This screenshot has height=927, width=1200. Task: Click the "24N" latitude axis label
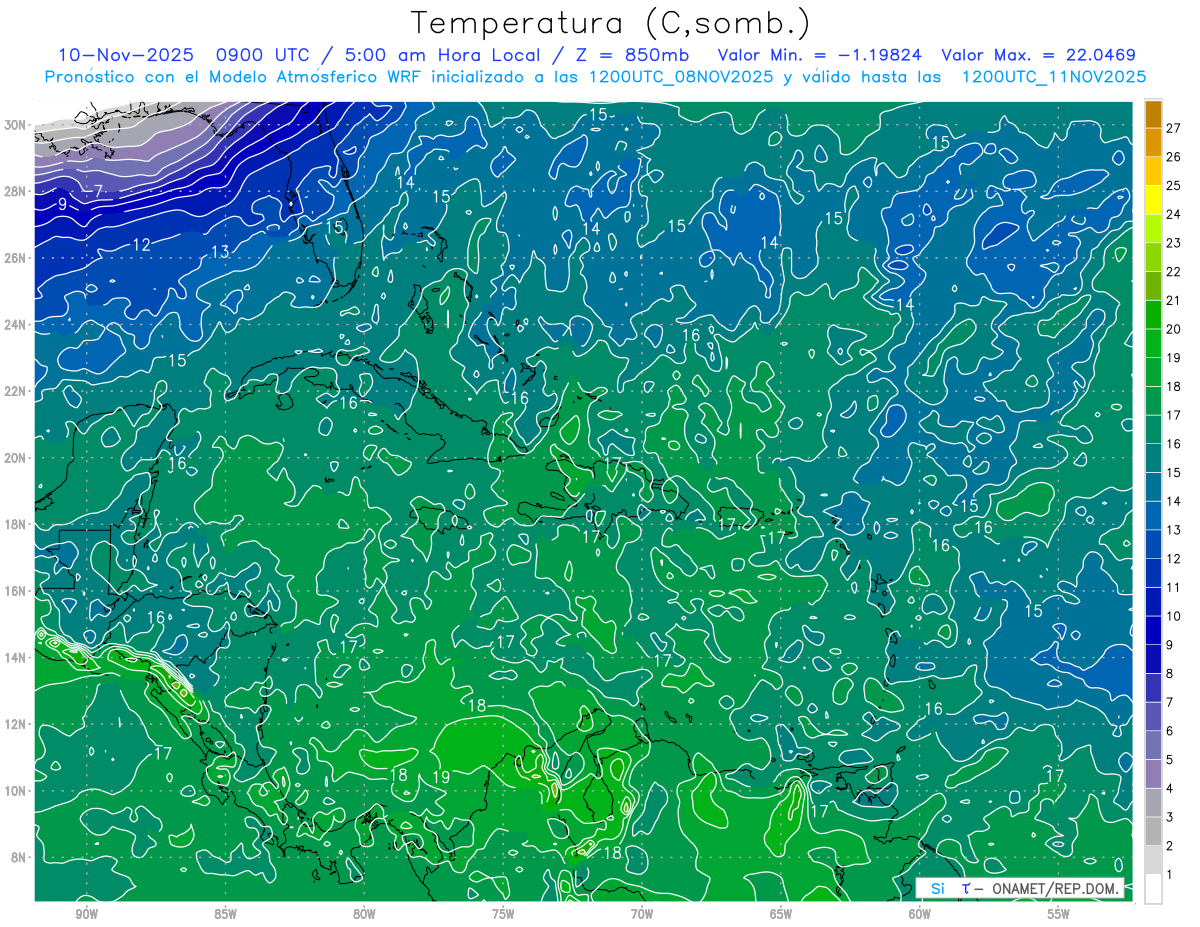tap(17, 324)
